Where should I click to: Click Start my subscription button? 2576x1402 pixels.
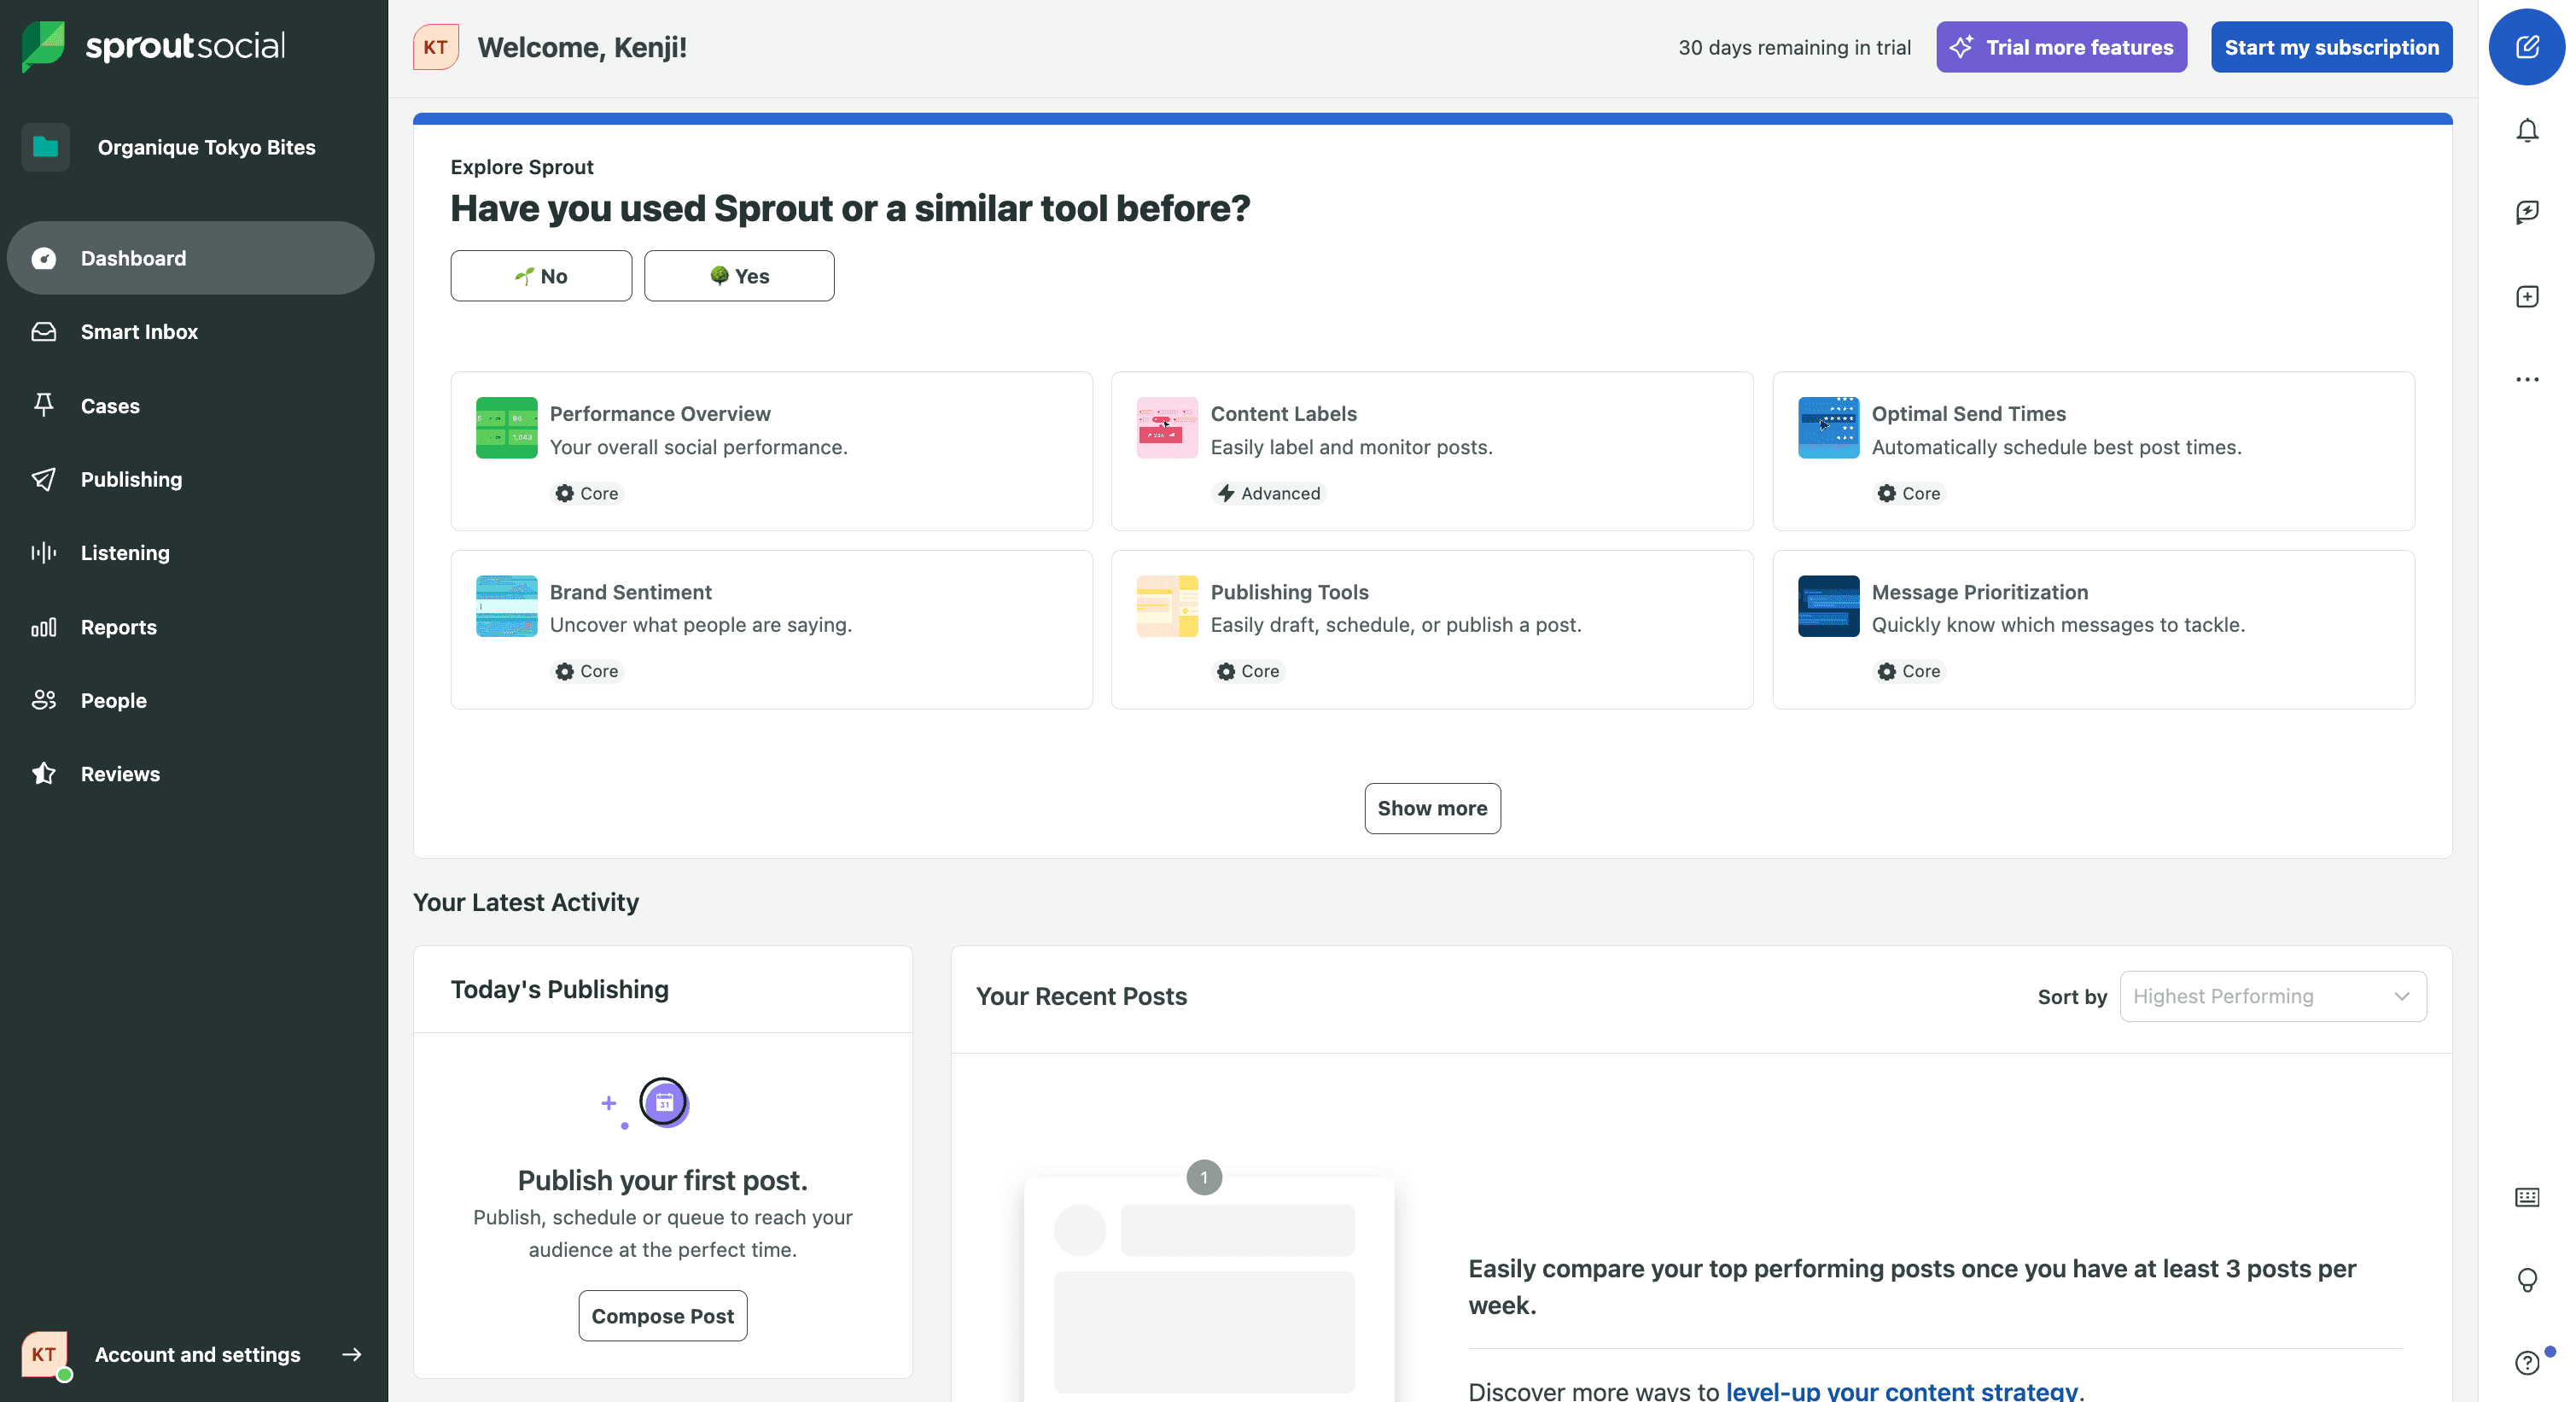2330,47
